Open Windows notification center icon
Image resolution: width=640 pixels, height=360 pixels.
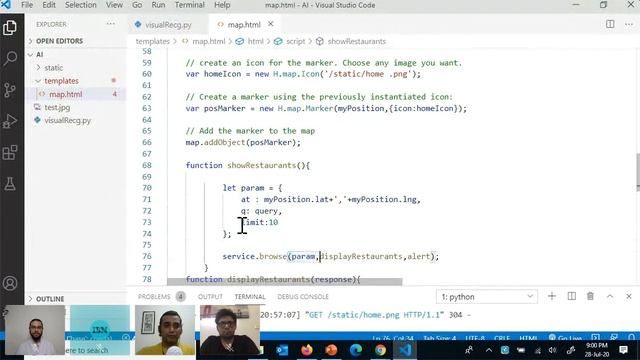623,350
